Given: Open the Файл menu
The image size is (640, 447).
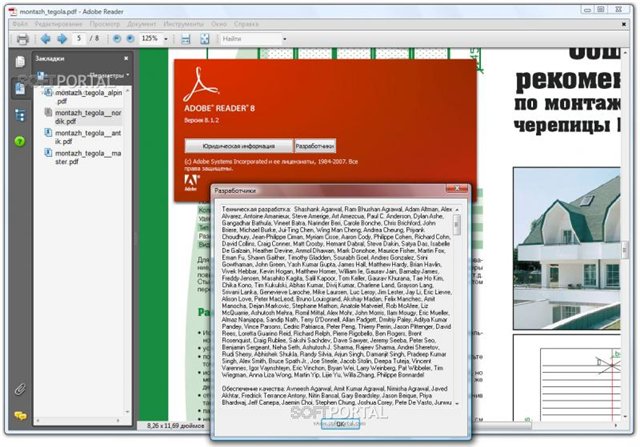Looking at the screenshot, I should pyautogui.click(x=20, y=24).
